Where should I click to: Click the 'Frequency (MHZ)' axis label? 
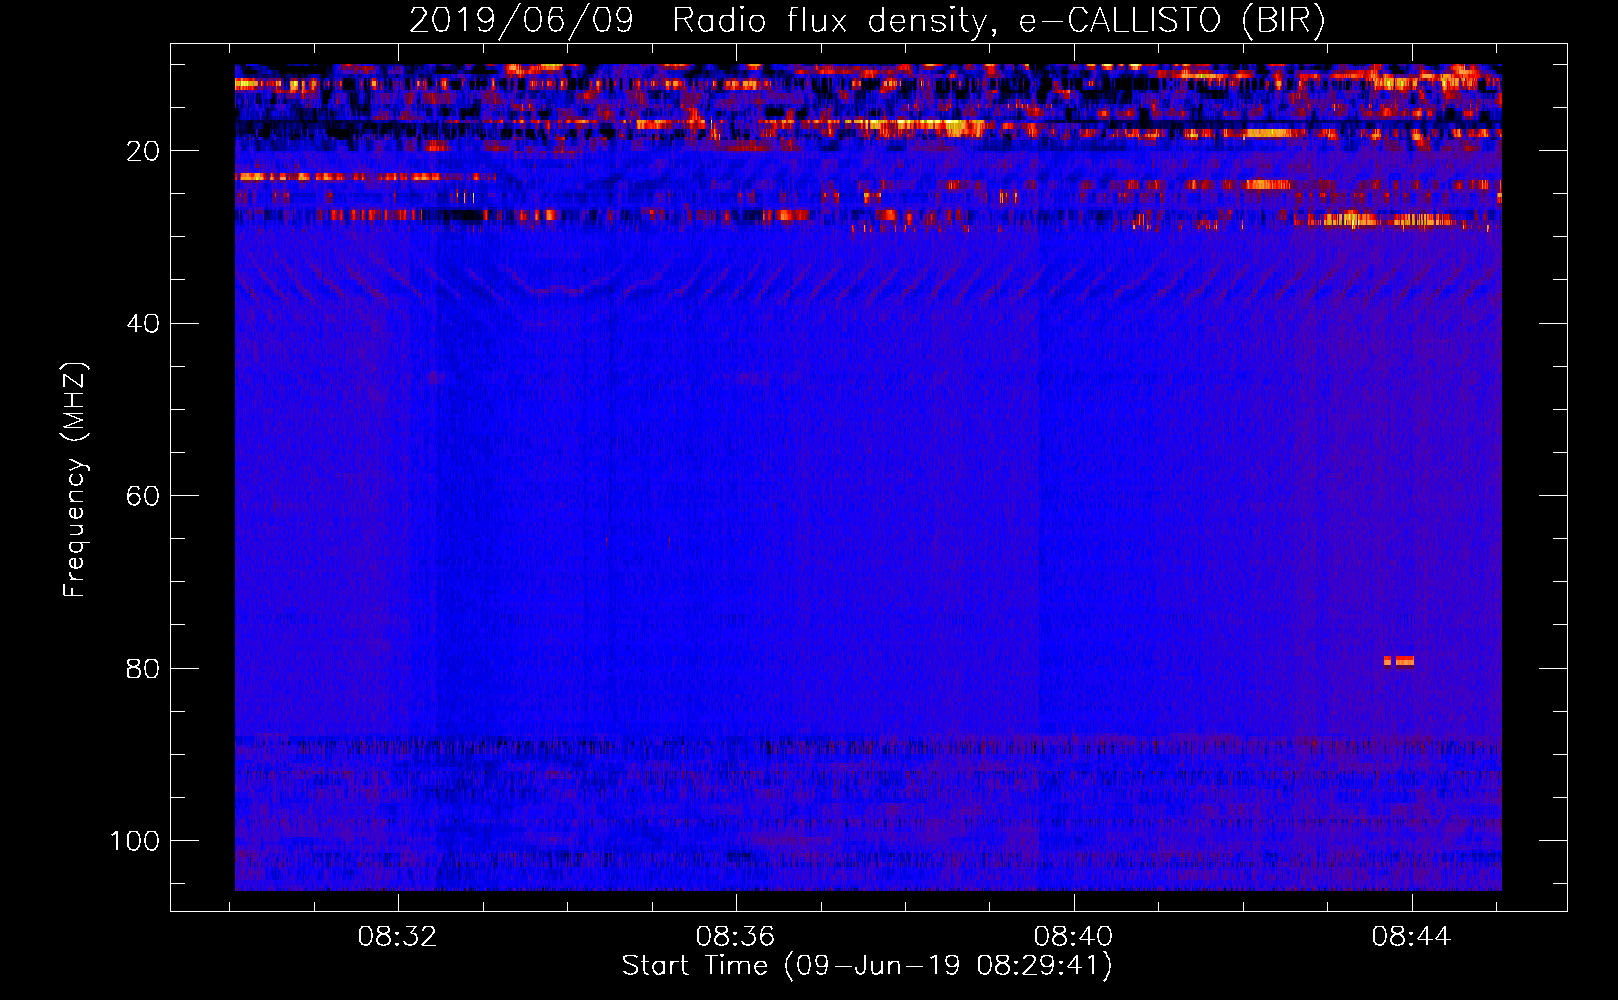point(75,480)
